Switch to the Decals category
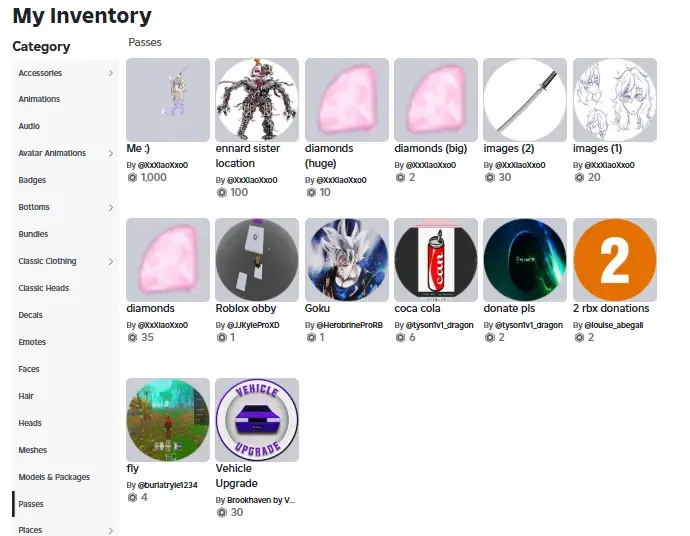This screenshot has height=536, width=690. (x=30, y=315)
